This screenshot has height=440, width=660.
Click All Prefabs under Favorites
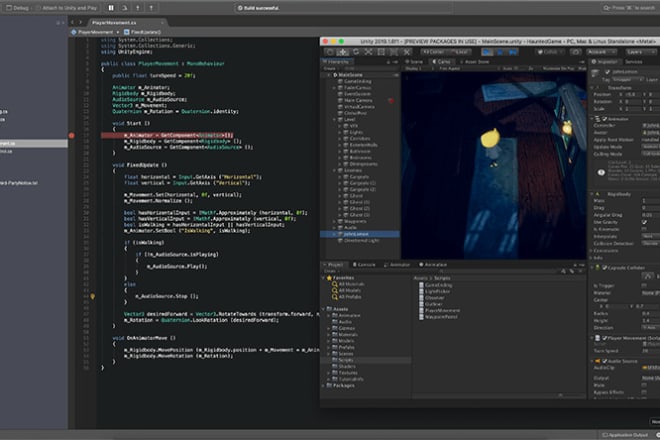346,297
